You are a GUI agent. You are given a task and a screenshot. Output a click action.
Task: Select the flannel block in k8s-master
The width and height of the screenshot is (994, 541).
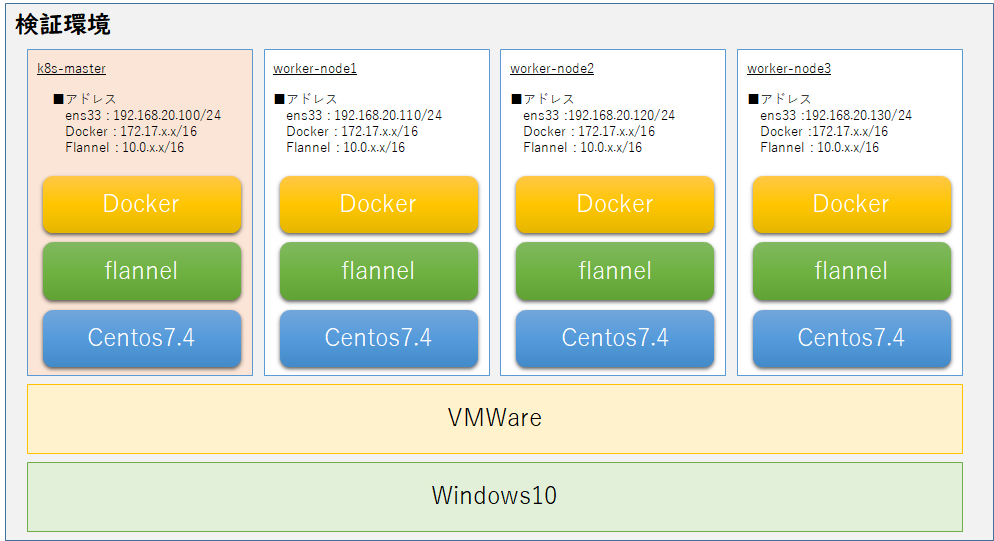[x=142, y=271]
